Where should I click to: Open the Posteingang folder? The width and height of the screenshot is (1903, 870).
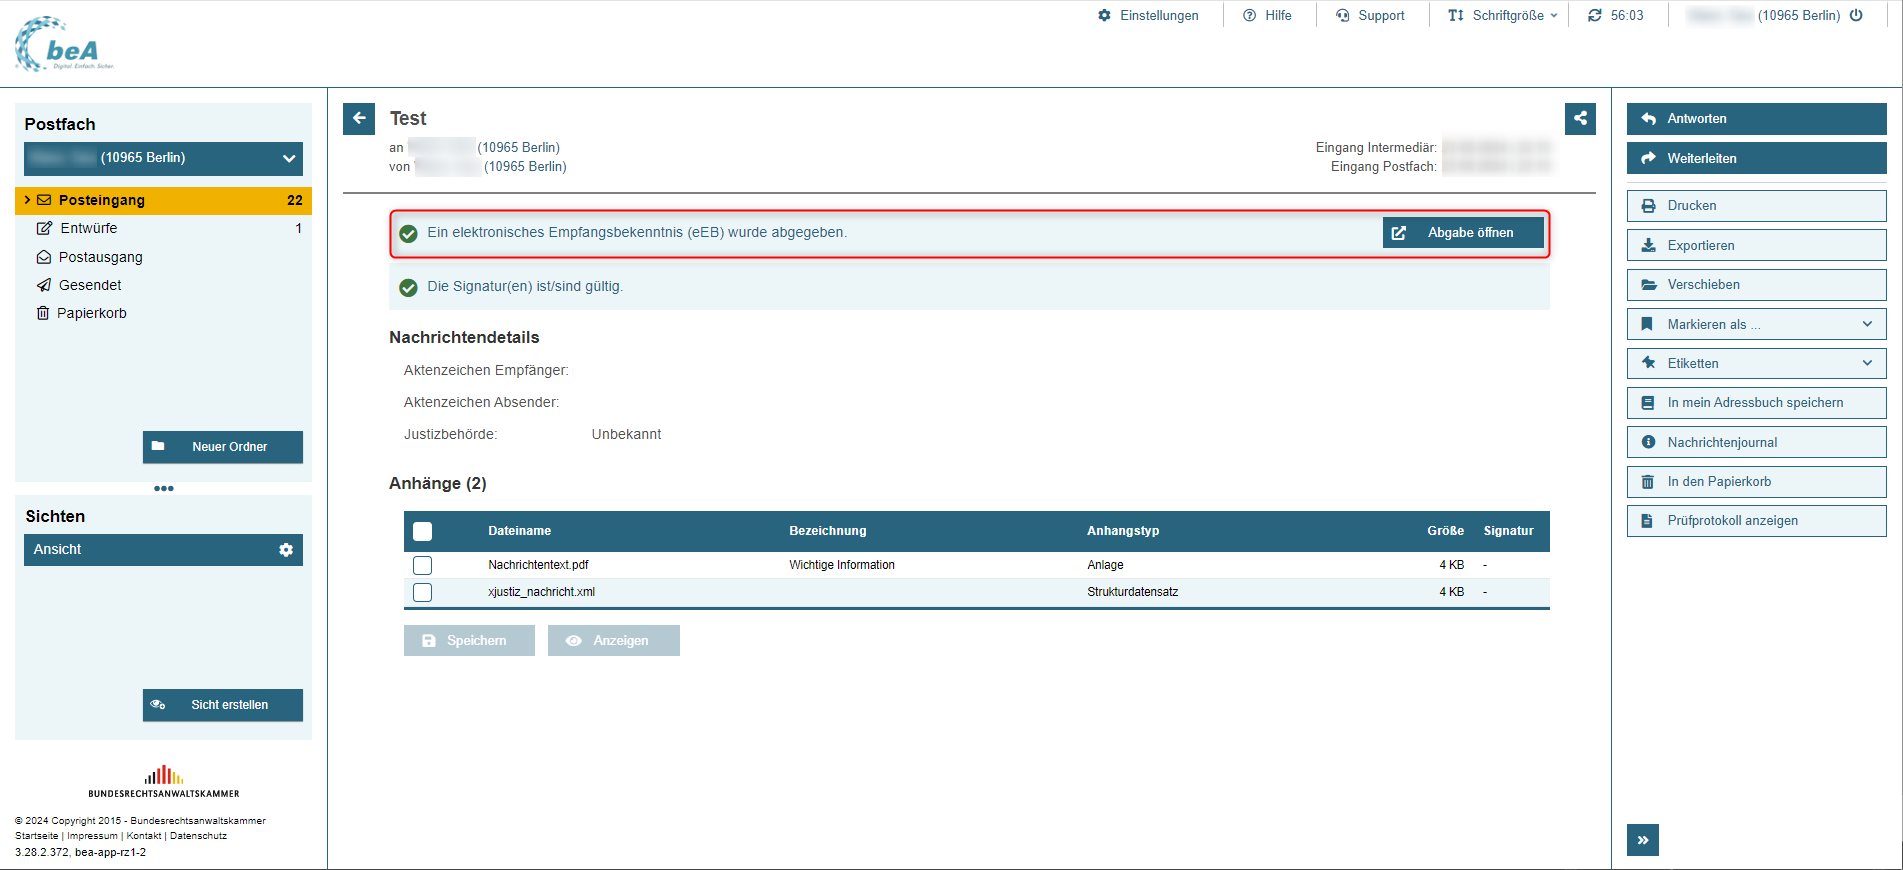[x=102, y=200]
